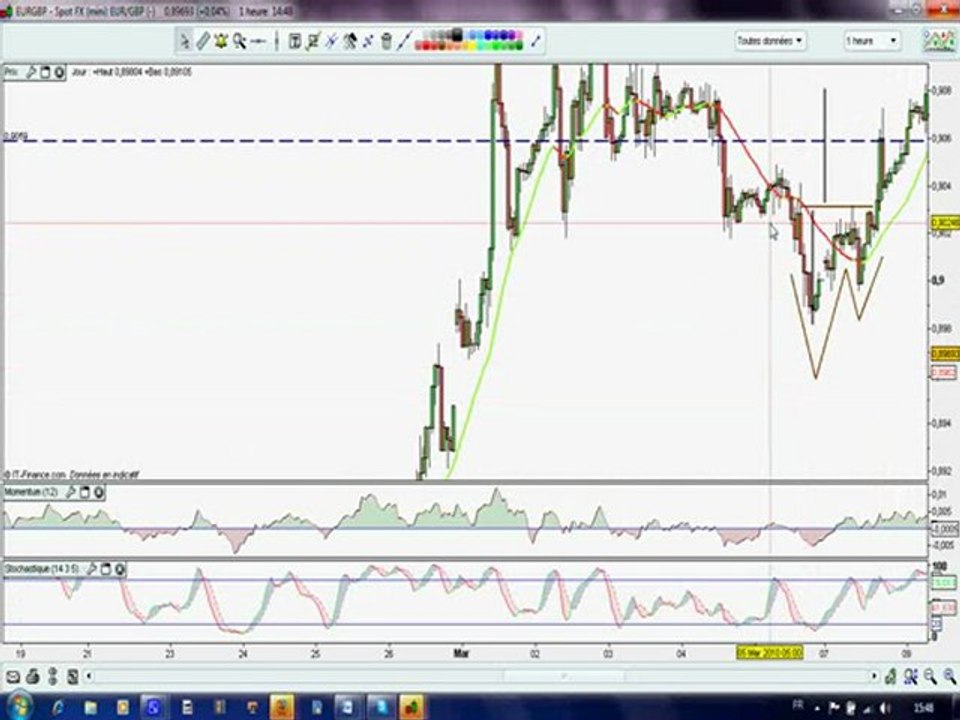
Task: Click the yellow date label on time axis
Action: 770,653
